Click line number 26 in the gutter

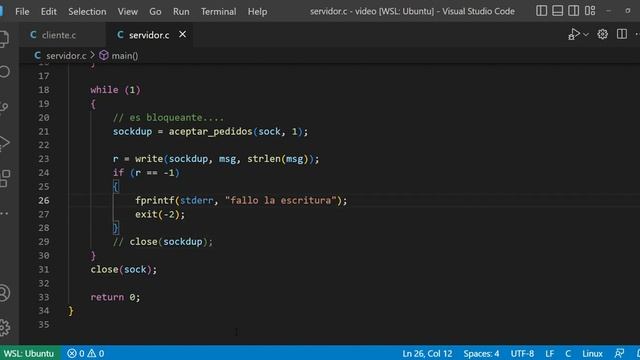44,200
